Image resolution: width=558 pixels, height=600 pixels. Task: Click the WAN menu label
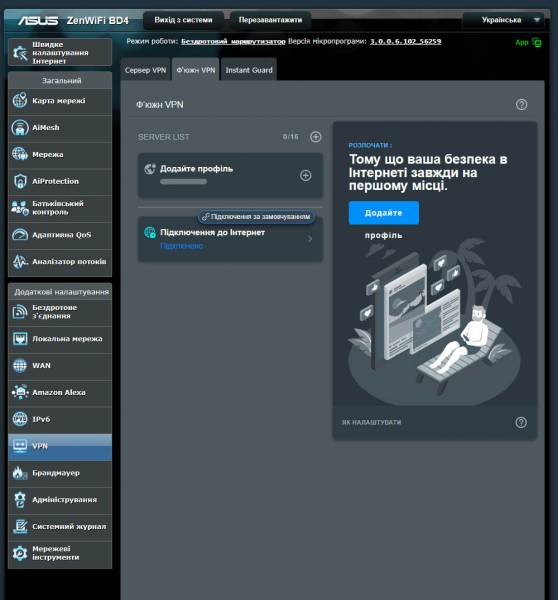tap(41, 365)
